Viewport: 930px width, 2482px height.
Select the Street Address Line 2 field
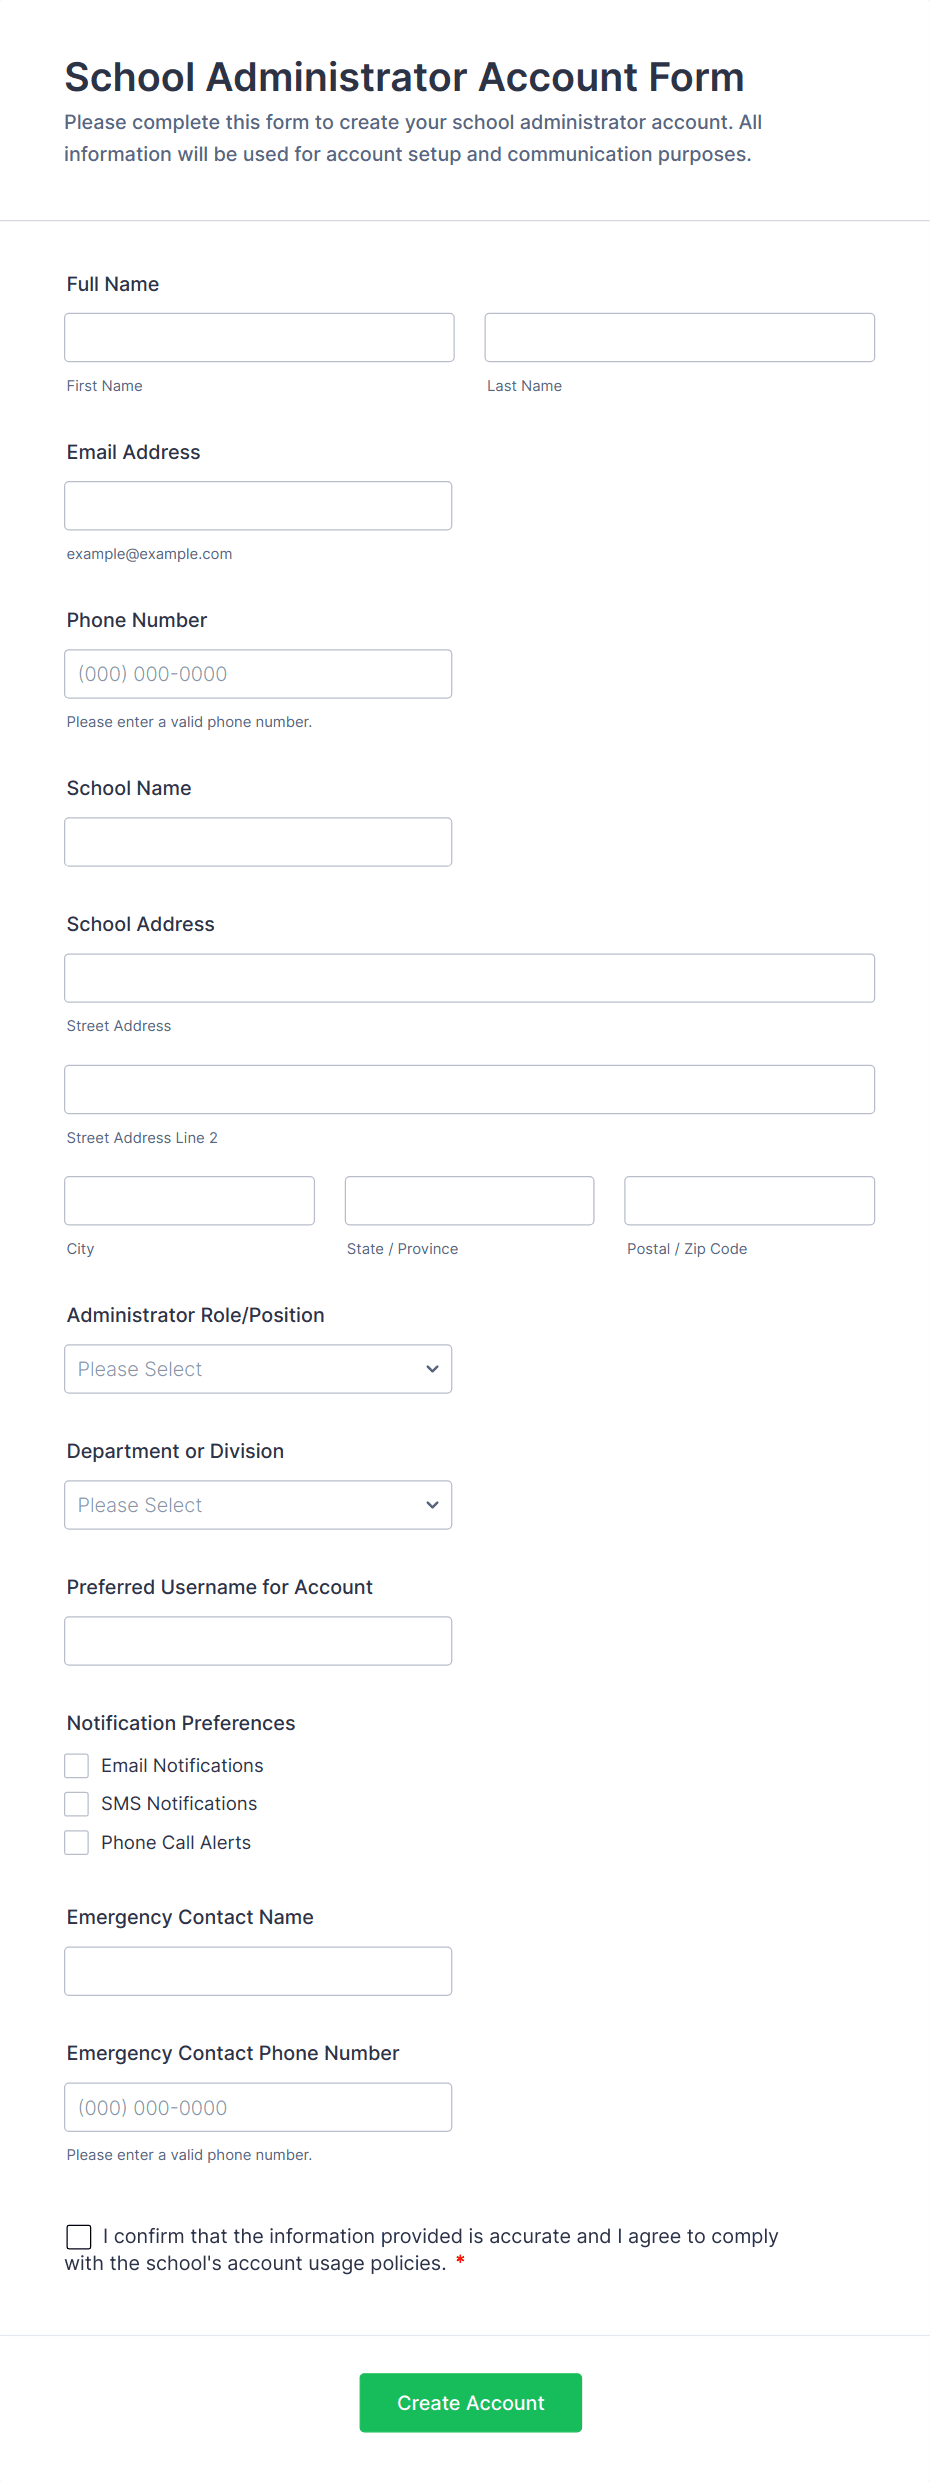(x=469, y=1090)
